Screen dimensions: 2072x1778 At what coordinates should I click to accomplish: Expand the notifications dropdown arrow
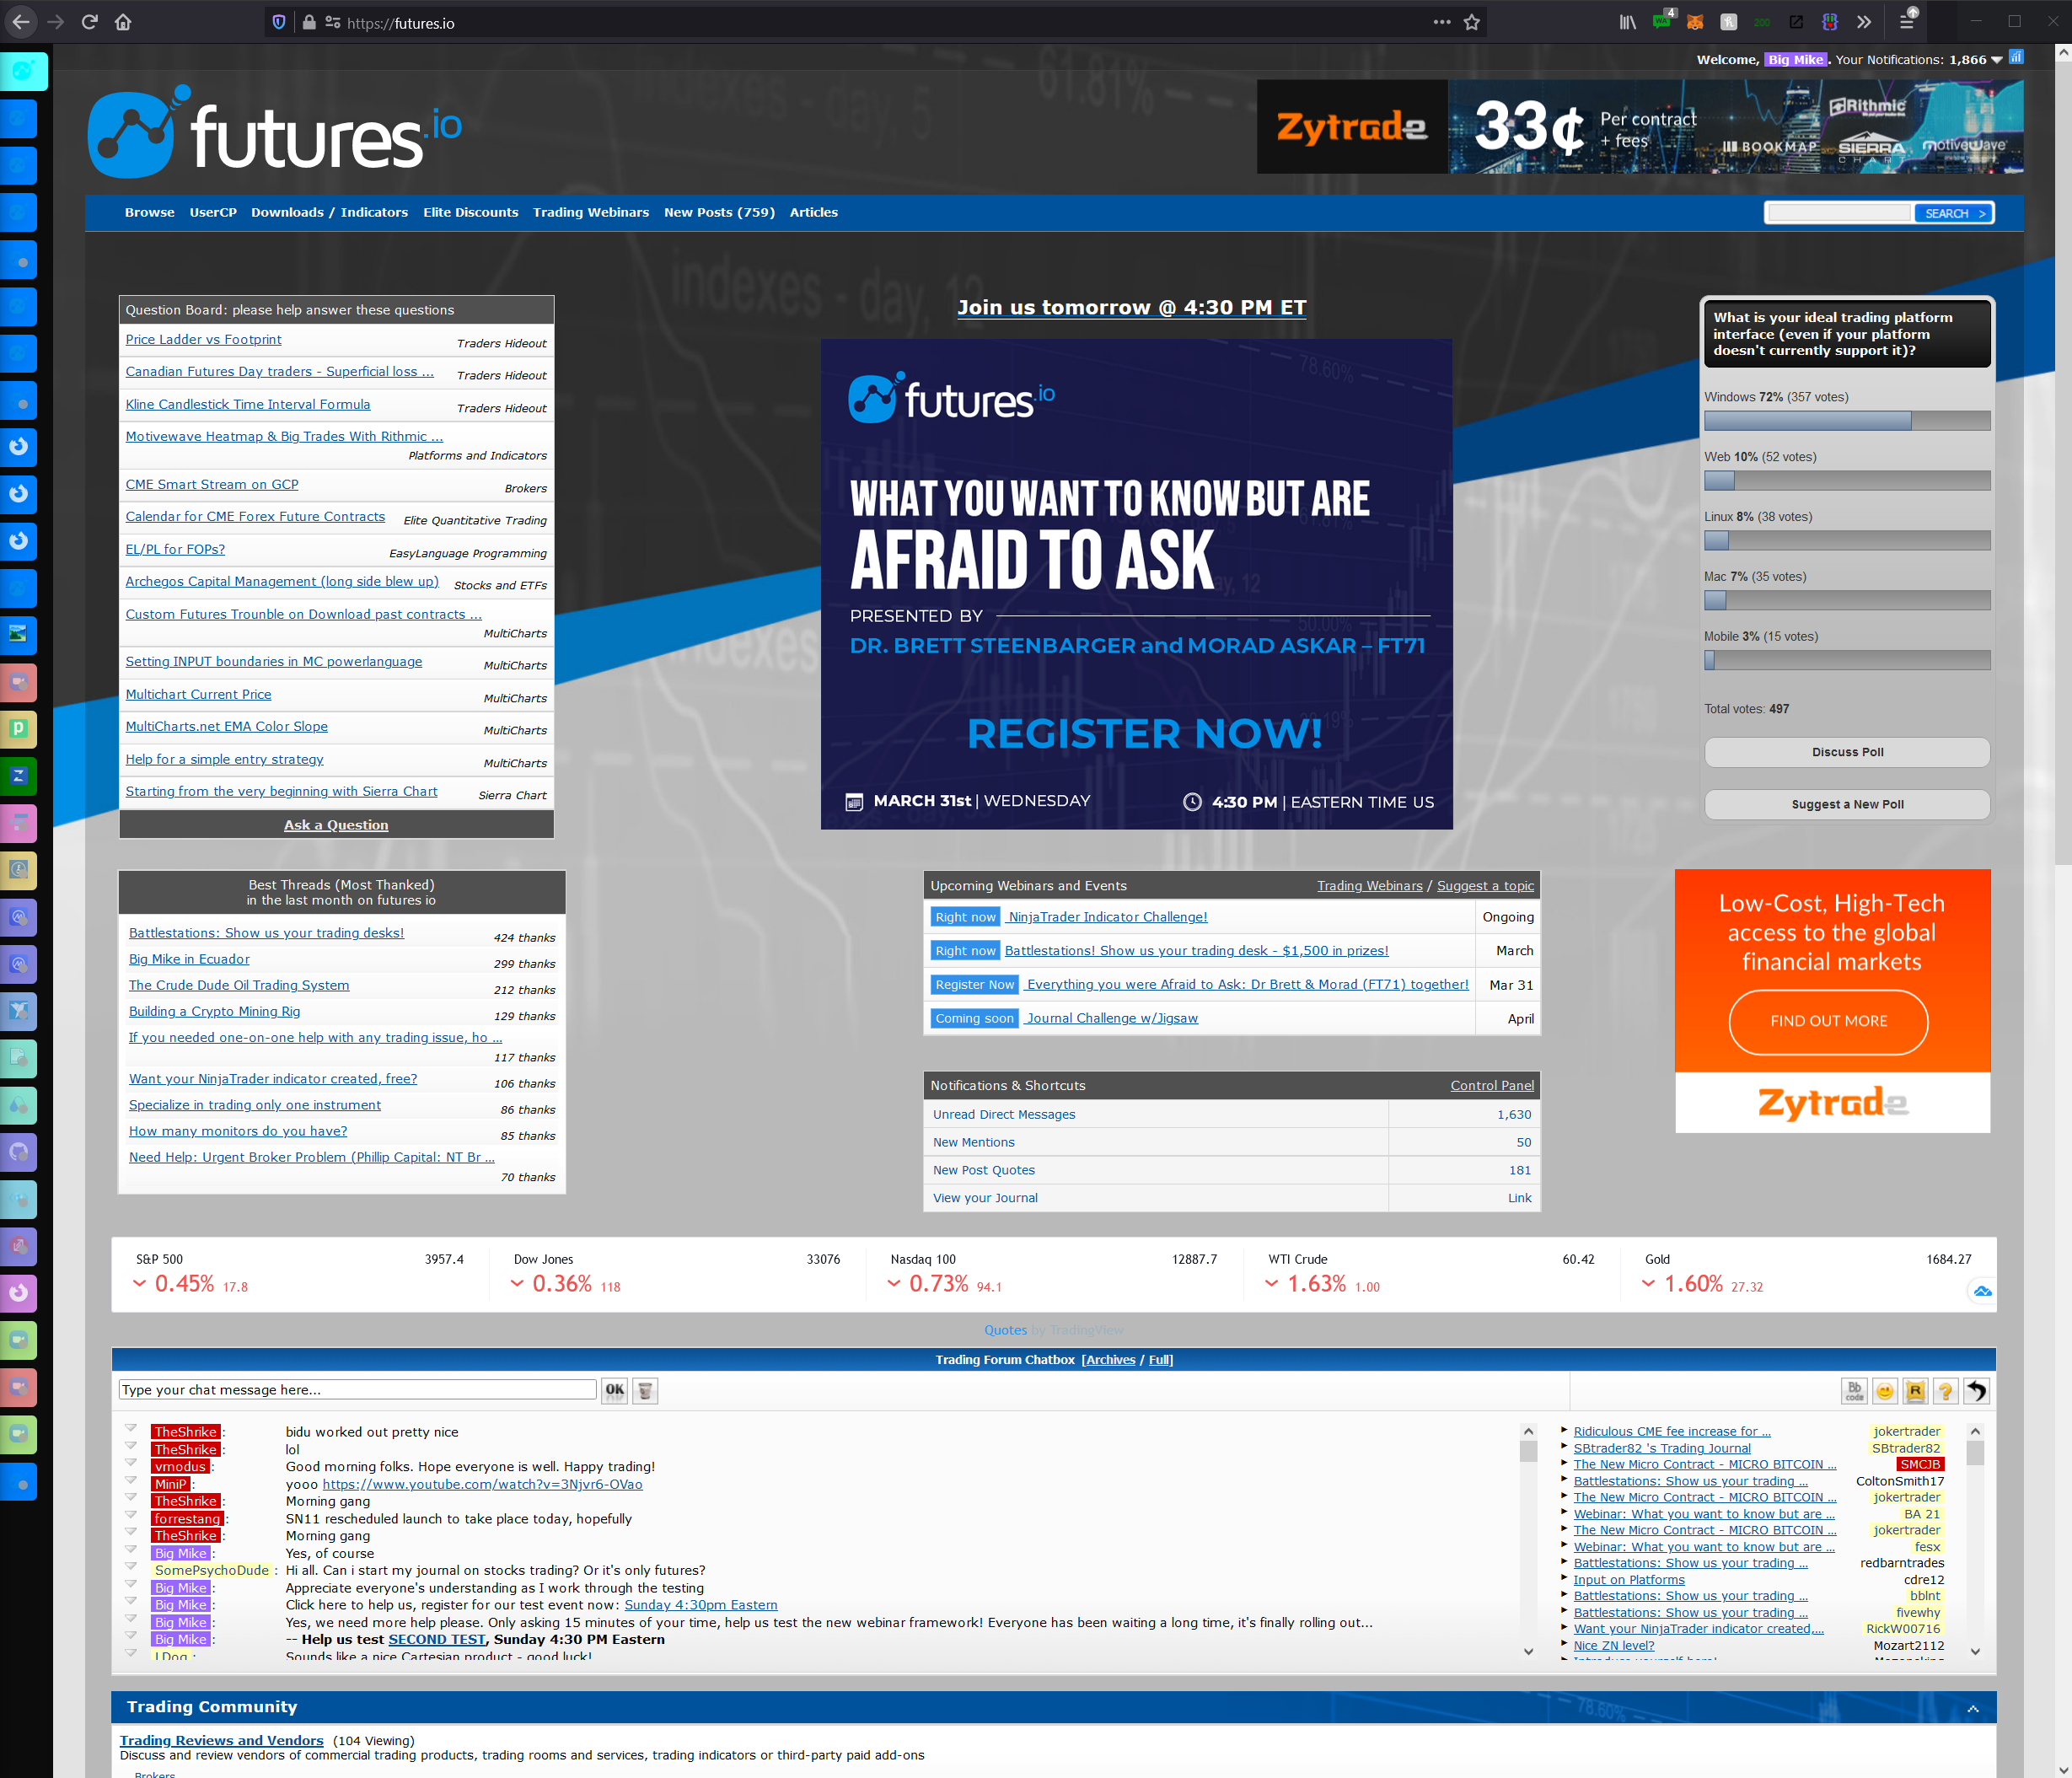1997,60
